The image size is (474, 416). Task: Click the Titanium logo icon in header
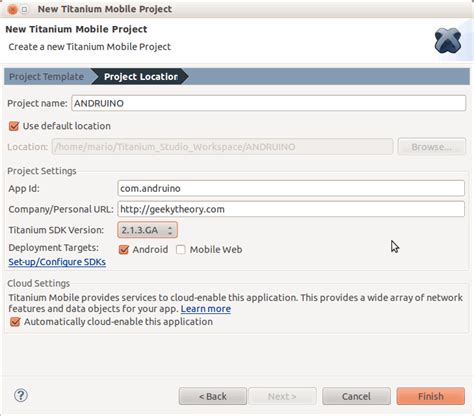[x=448, y=40]
